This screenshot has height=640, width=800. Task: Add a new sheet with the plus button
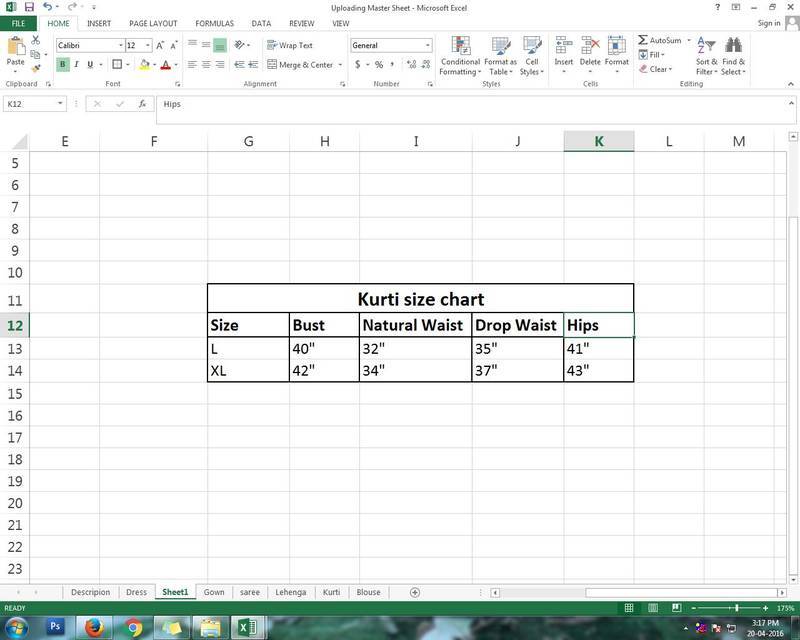415,592
